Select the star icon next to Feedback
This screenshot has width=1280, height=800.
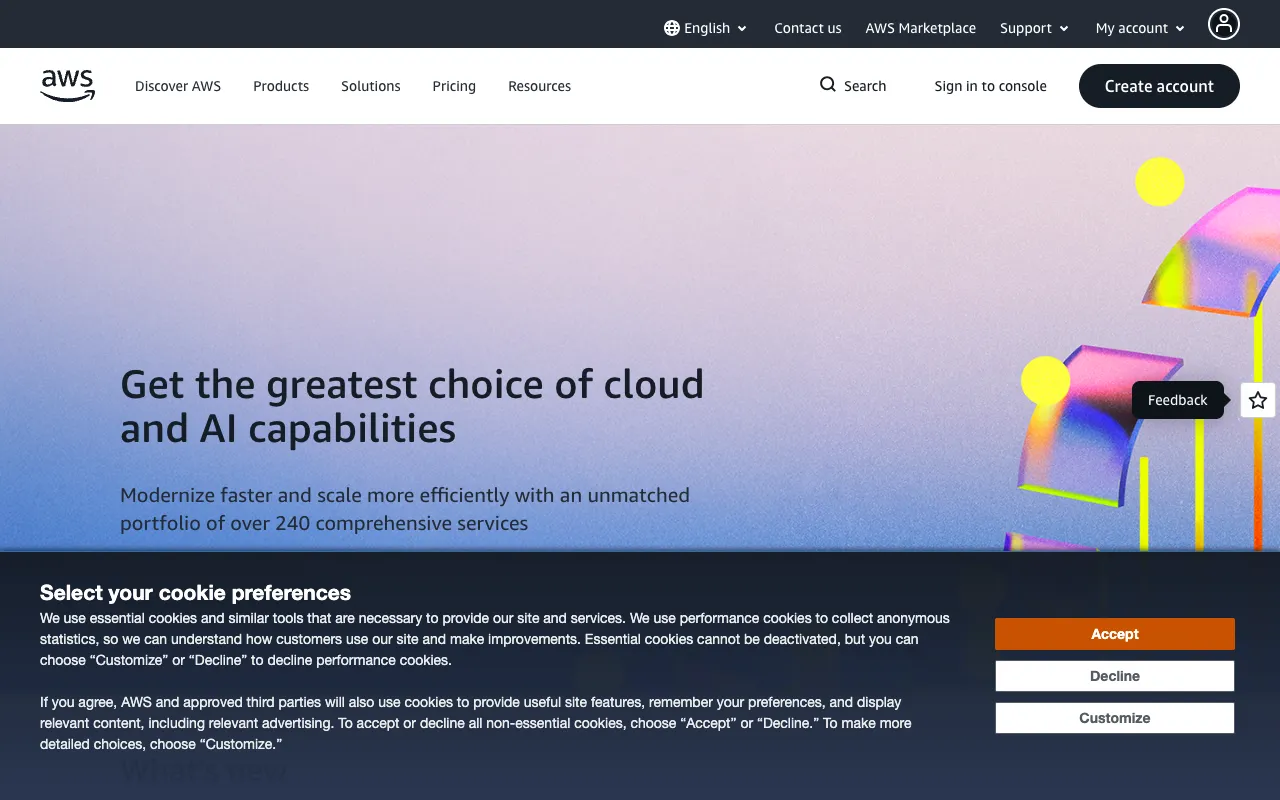[x=1257, y=400]
